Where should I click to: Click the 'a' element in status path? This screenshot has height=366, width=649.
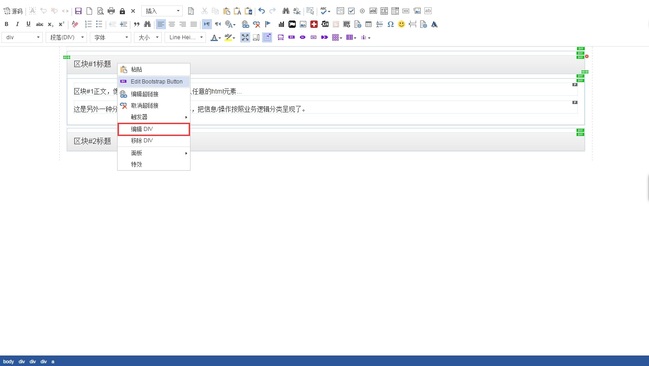click(x=53, y=361)
